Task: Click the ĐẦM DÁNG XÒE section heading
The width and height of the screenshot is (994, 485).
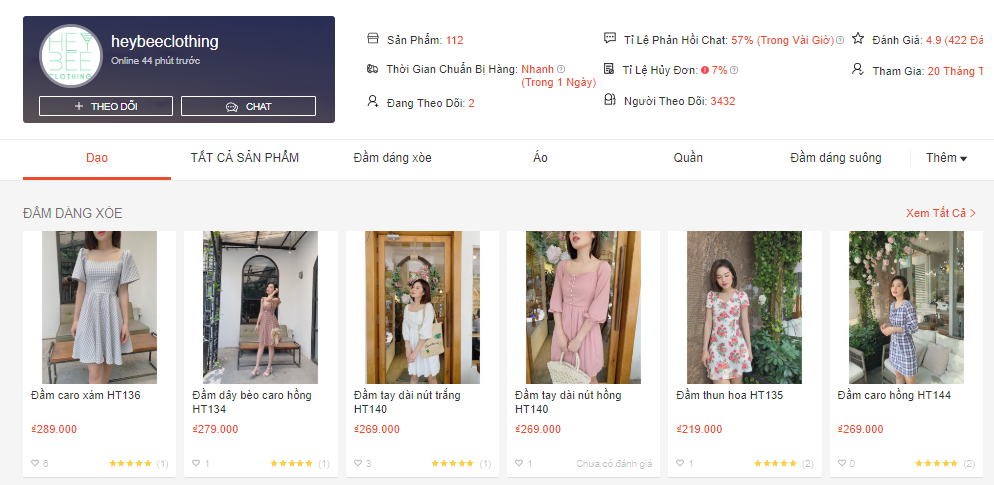Action: point(73,214)
